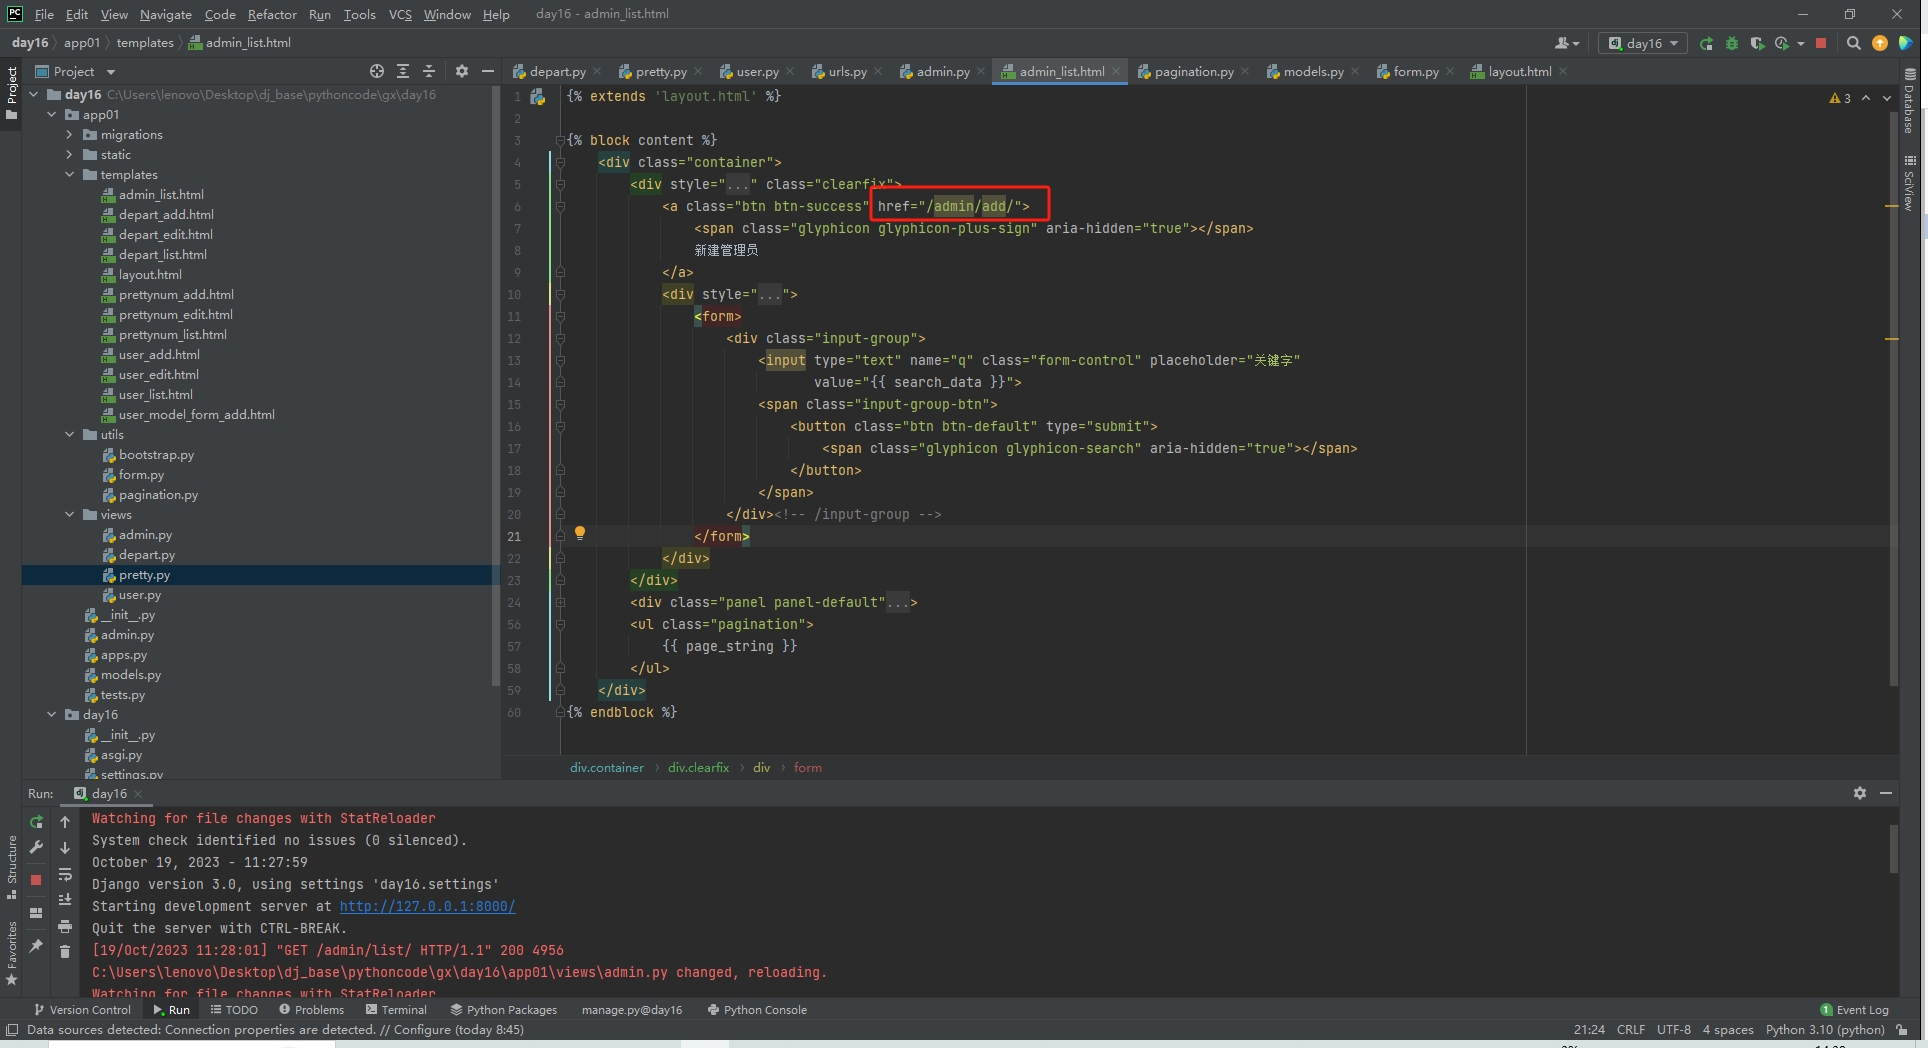
Task: Collapse all in Project panel
Action: click(429, 71)
